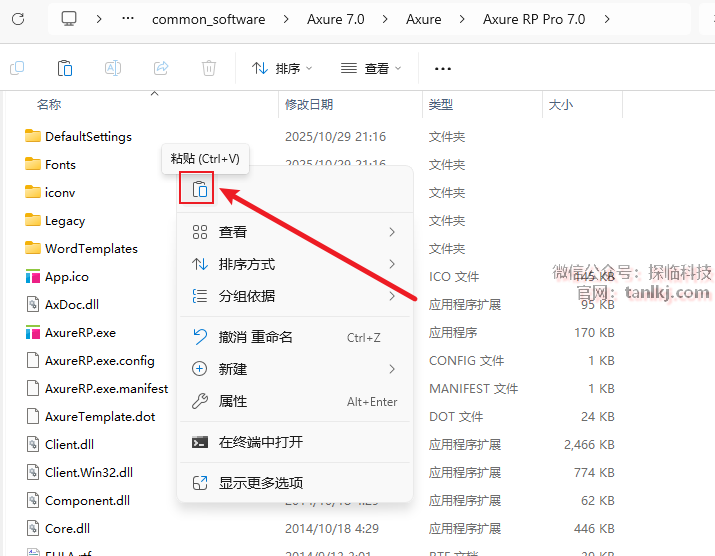The width and height of the screenshot is (715, 556).
Task: Open the toolbar see-more ellipsis menu
Action: tap(443, 69)
